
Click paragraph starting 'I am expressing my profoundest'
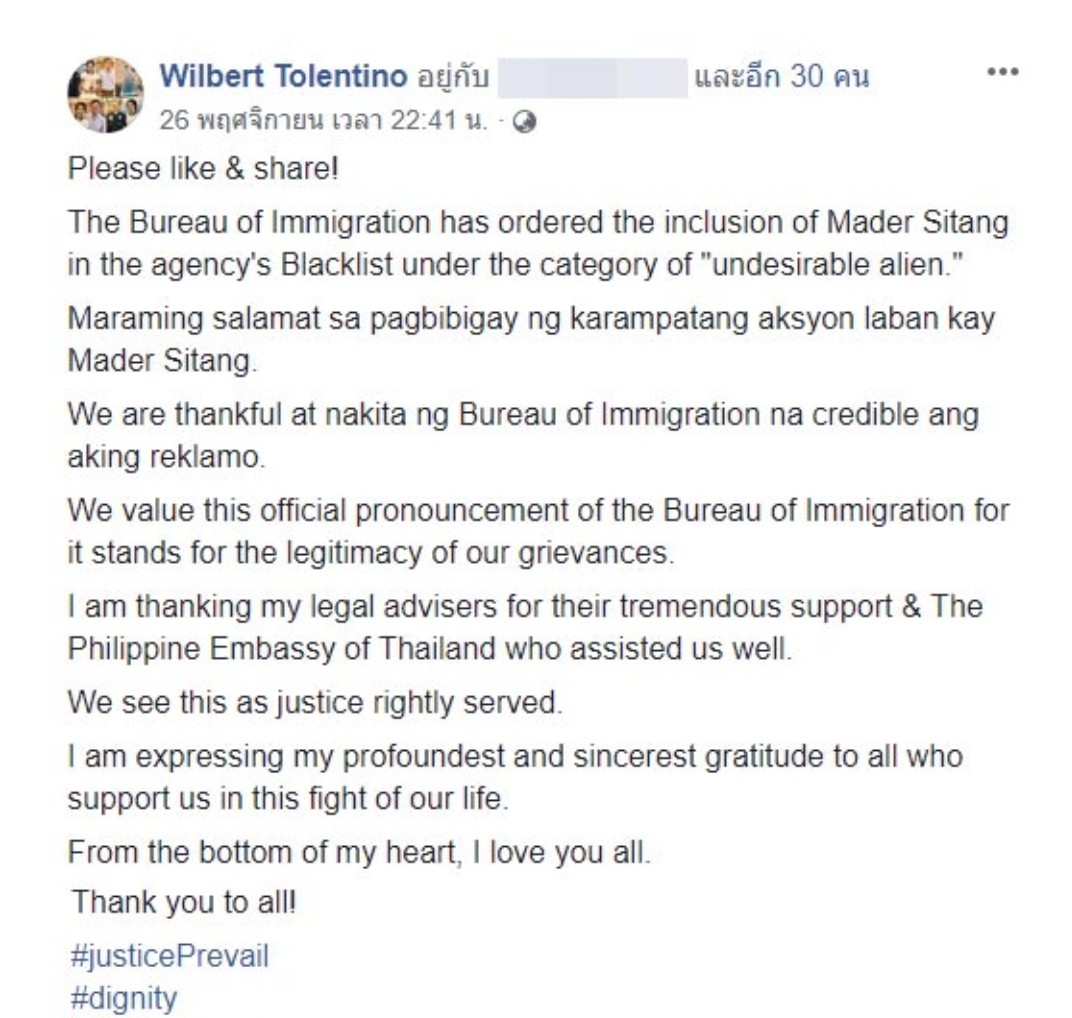pyautogui.click(x=515, y=777)
